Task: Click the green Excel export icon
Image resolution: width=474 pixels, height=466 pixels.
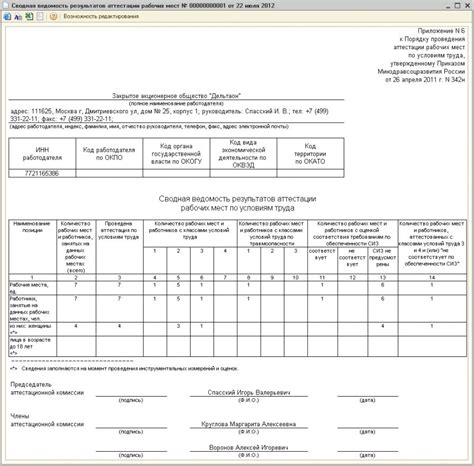Action: [x=29, y=16]
